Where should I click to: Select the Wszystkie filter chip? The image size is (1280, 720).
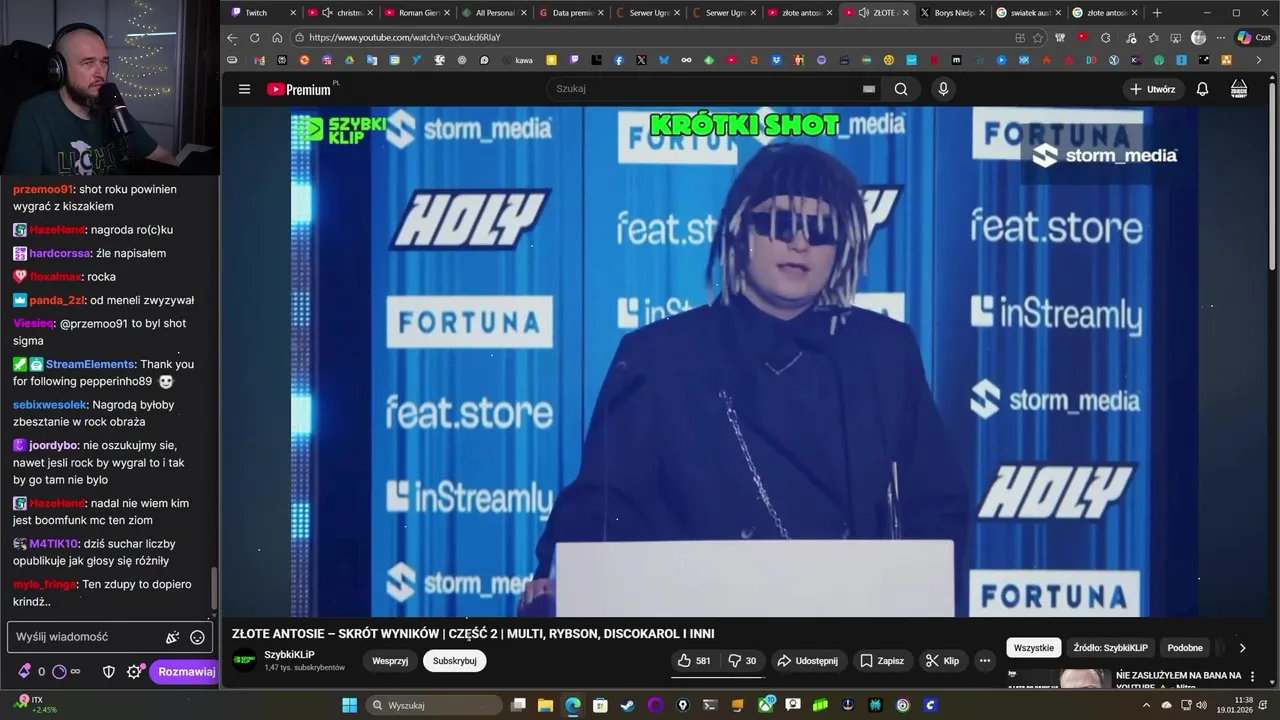click(1033, 648)
